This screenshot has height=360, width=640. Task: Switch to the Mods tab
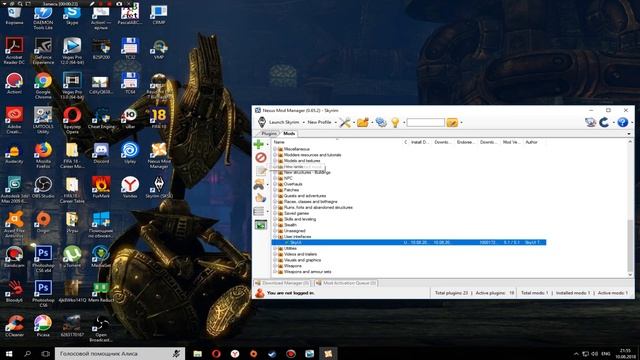[x=289, y=133]
